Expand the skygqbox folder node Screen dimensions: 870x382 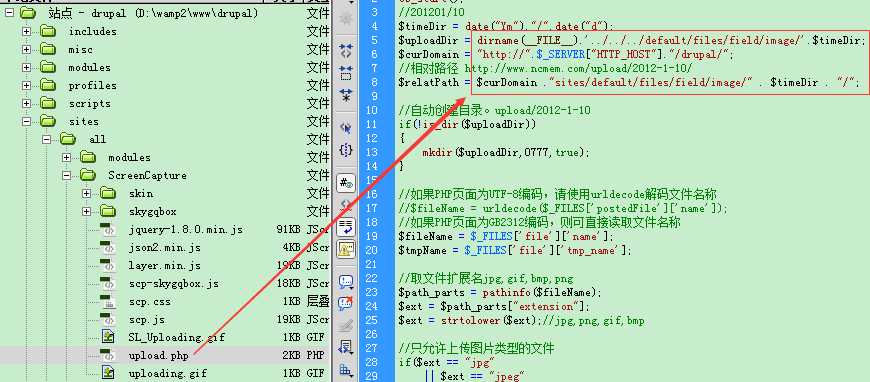[x=86, y=212]
